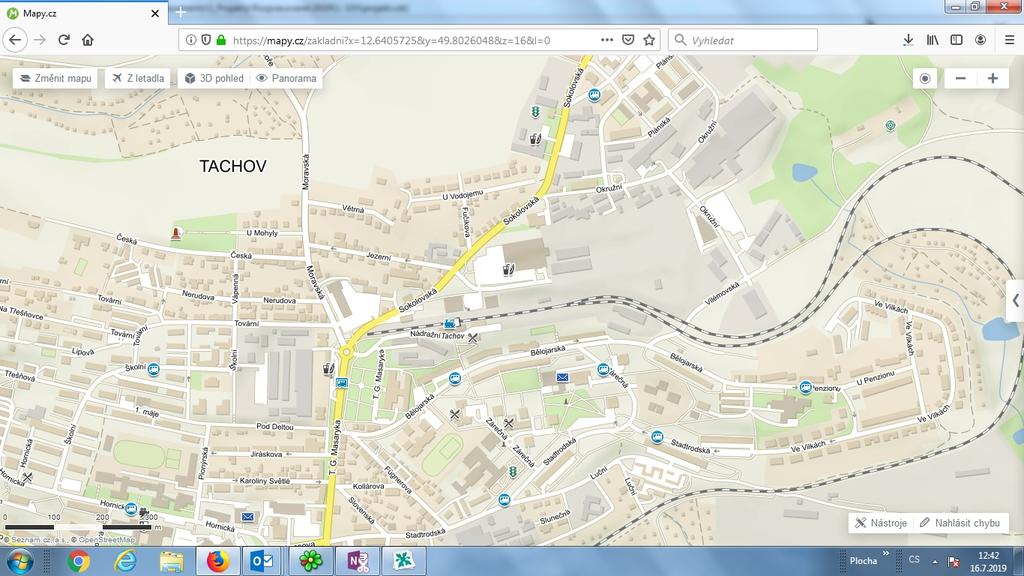Switch to Z letadla aerial view
The image size is (1024, 576).
(x=138, y=78)
